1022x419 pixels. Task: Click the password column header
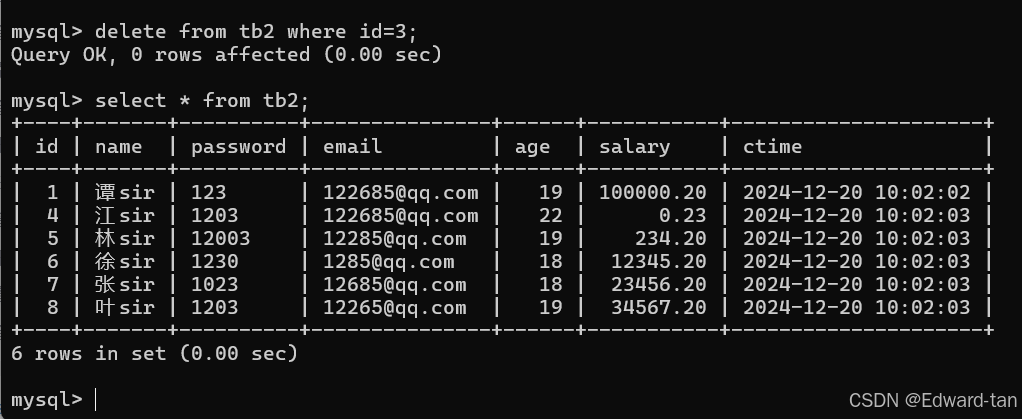(x=238, y=146)
